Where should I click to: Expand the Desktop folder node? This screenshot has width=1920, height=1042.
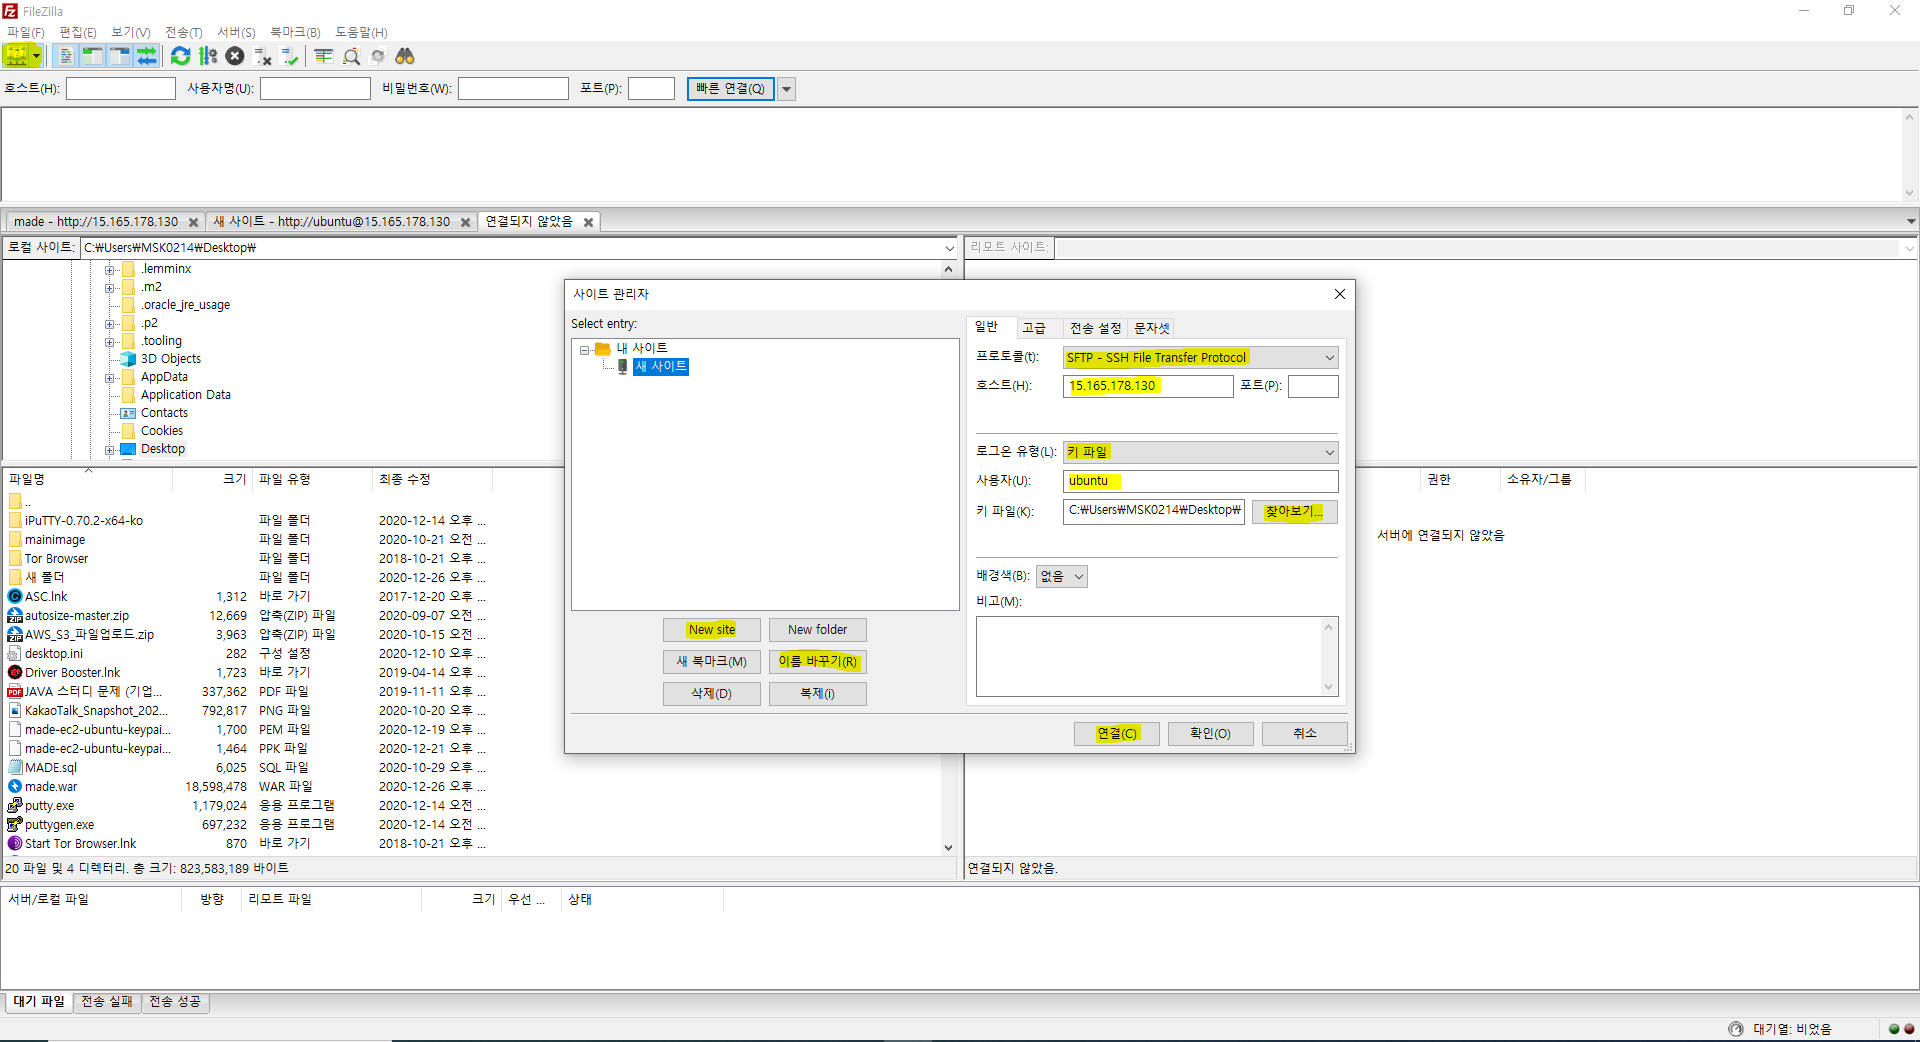coord(109,450)
